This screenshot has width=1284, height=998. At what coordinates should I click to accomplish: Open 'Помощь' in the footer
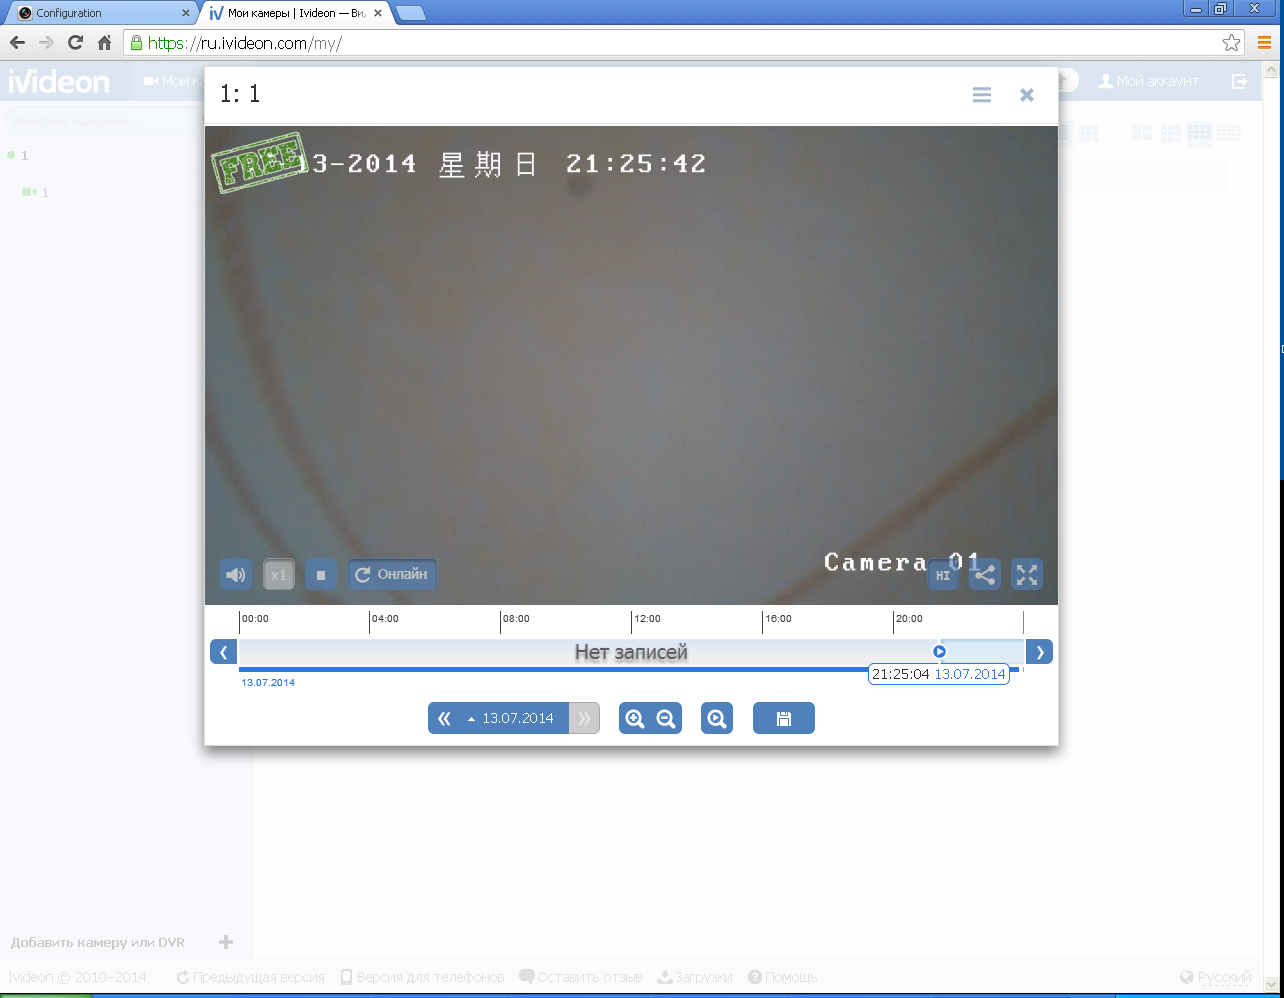[x=783, y=977]
